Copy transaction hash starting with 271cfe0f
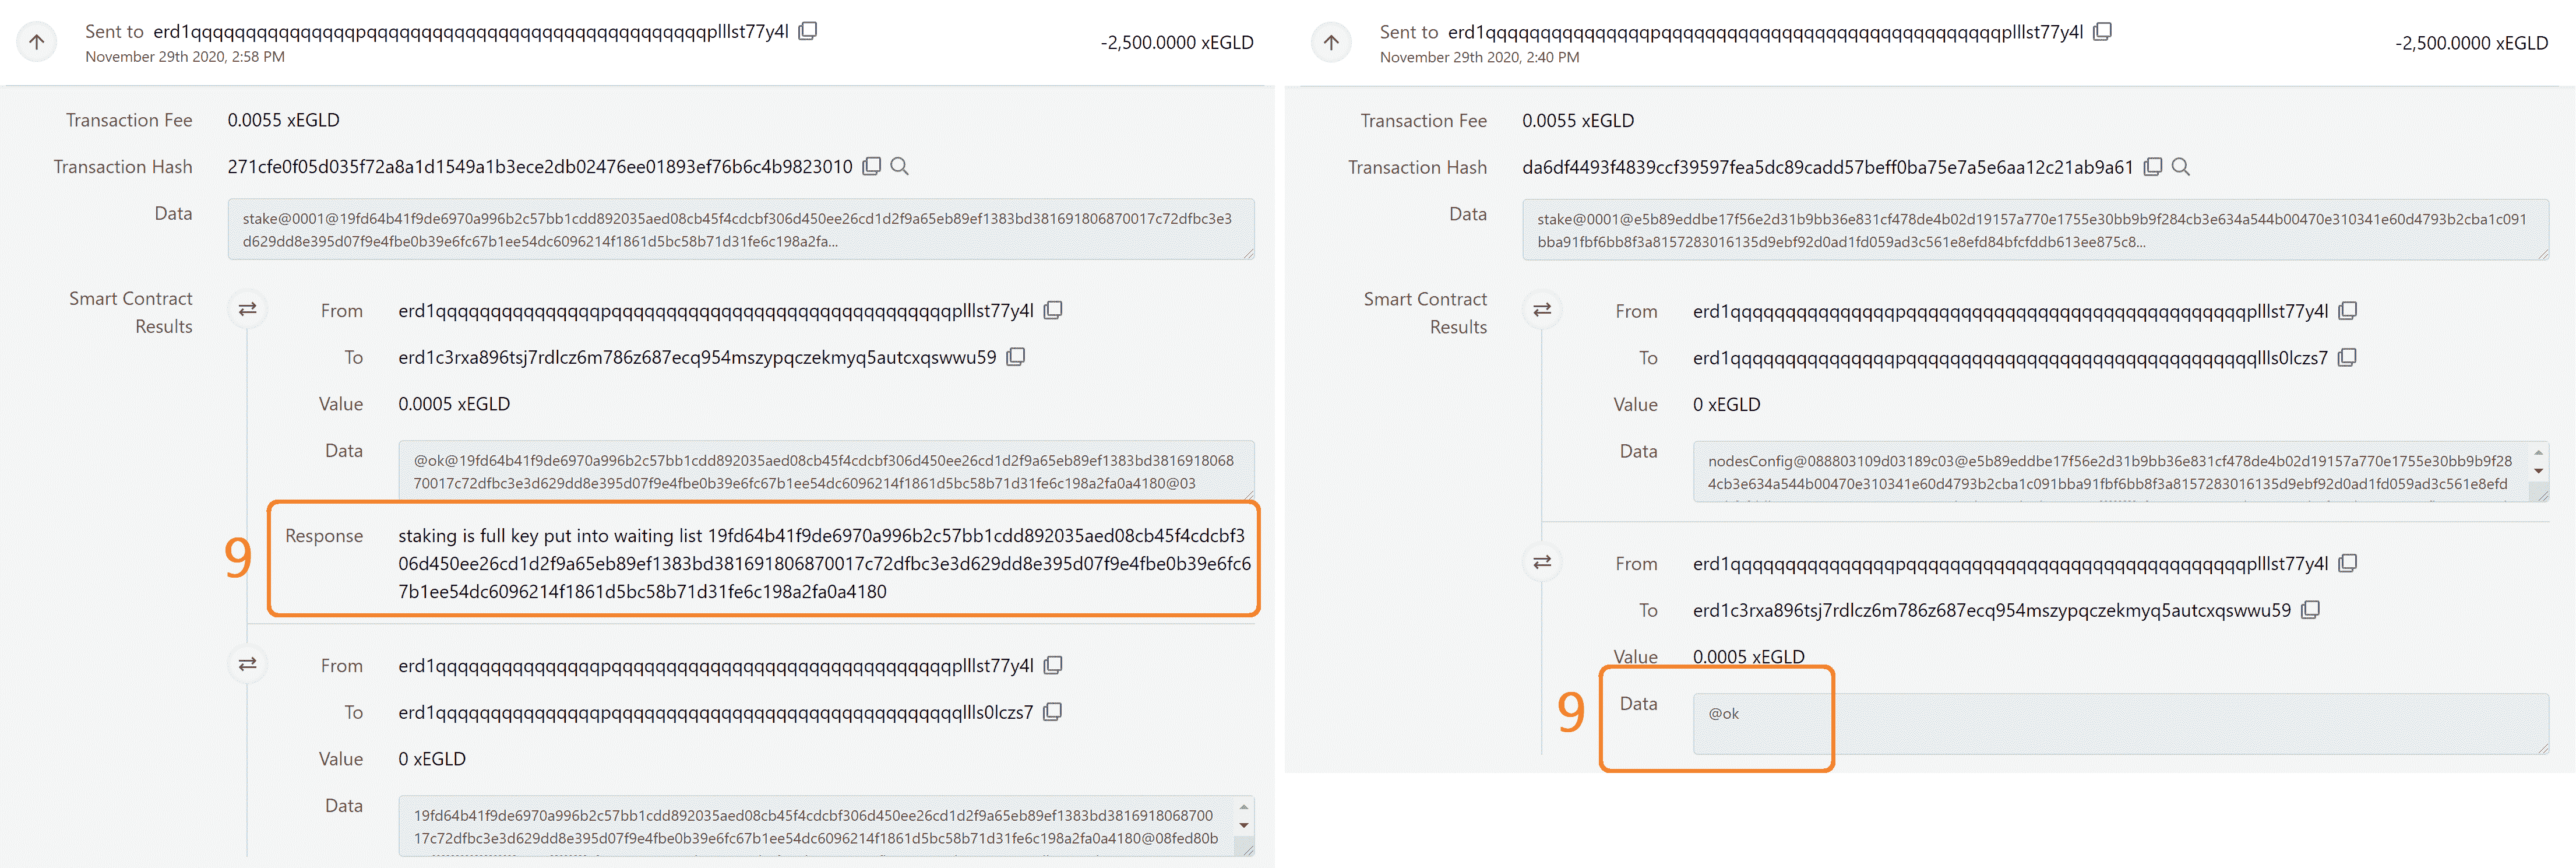This screenshot has width=2576, height=868. [872, 166]
